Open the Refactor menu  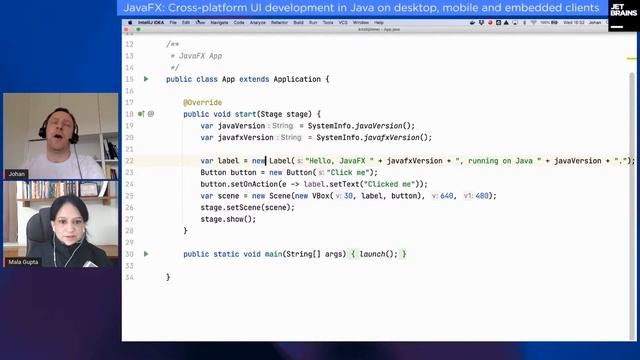pos(280,23)
